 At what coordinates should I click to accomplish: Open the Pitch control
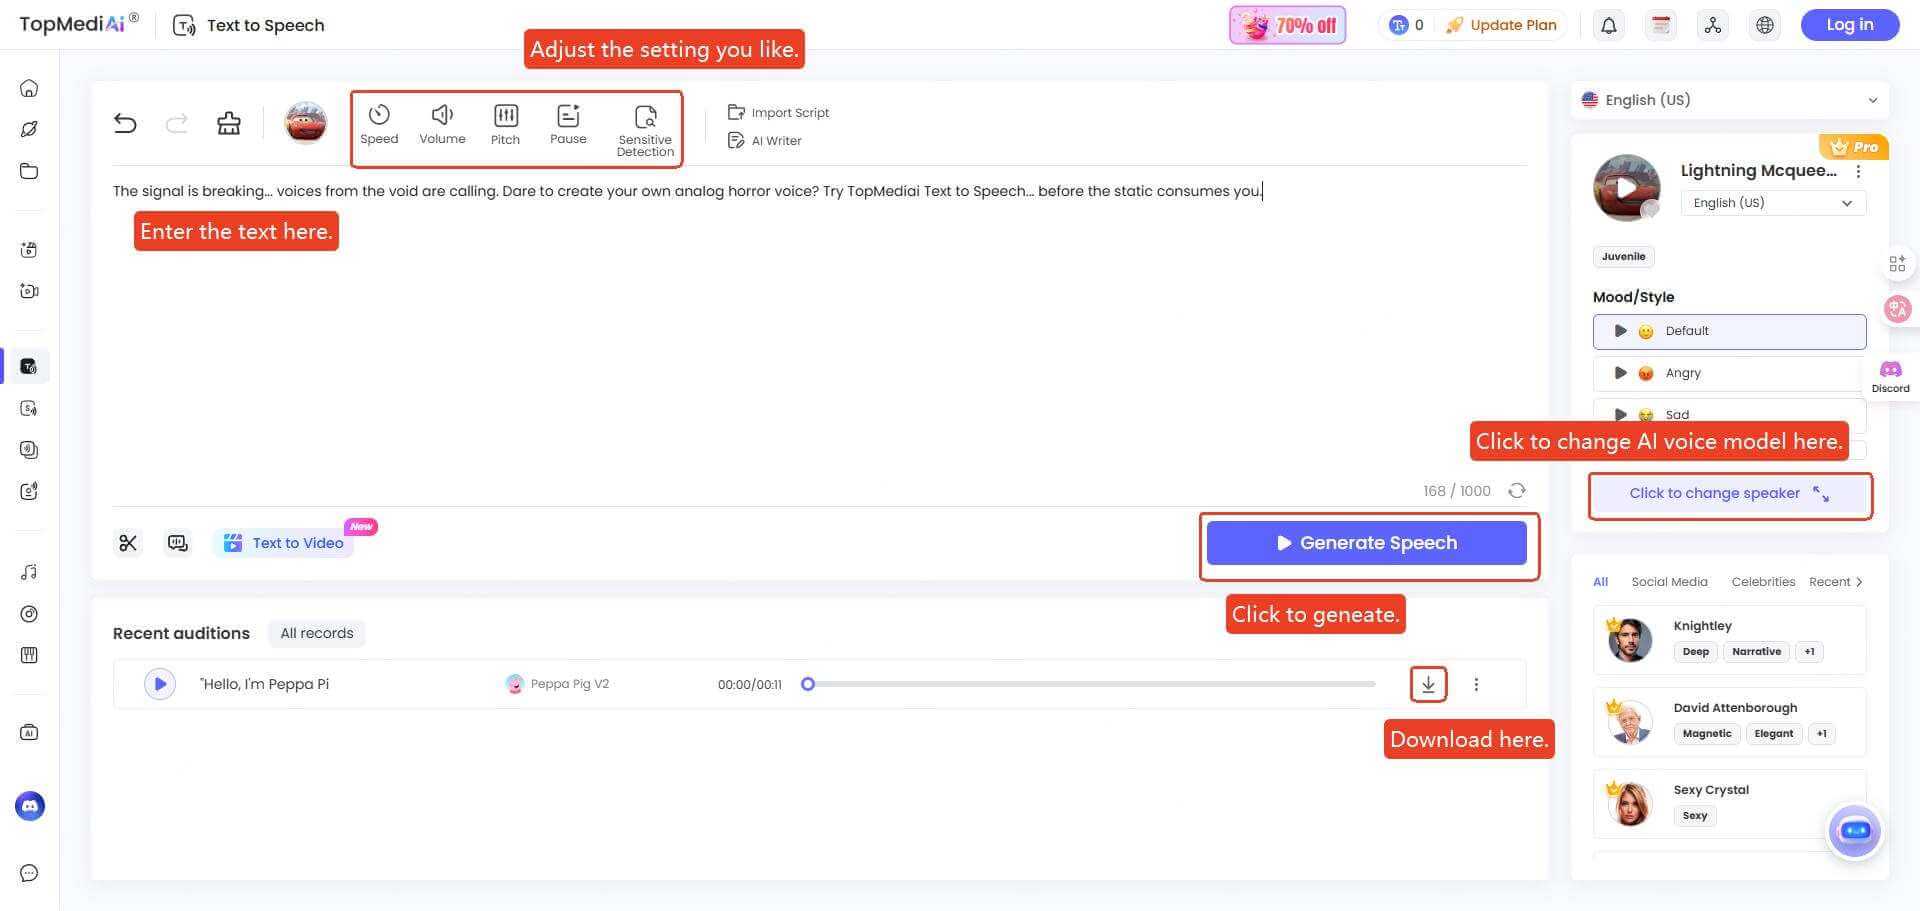point(505,124)
